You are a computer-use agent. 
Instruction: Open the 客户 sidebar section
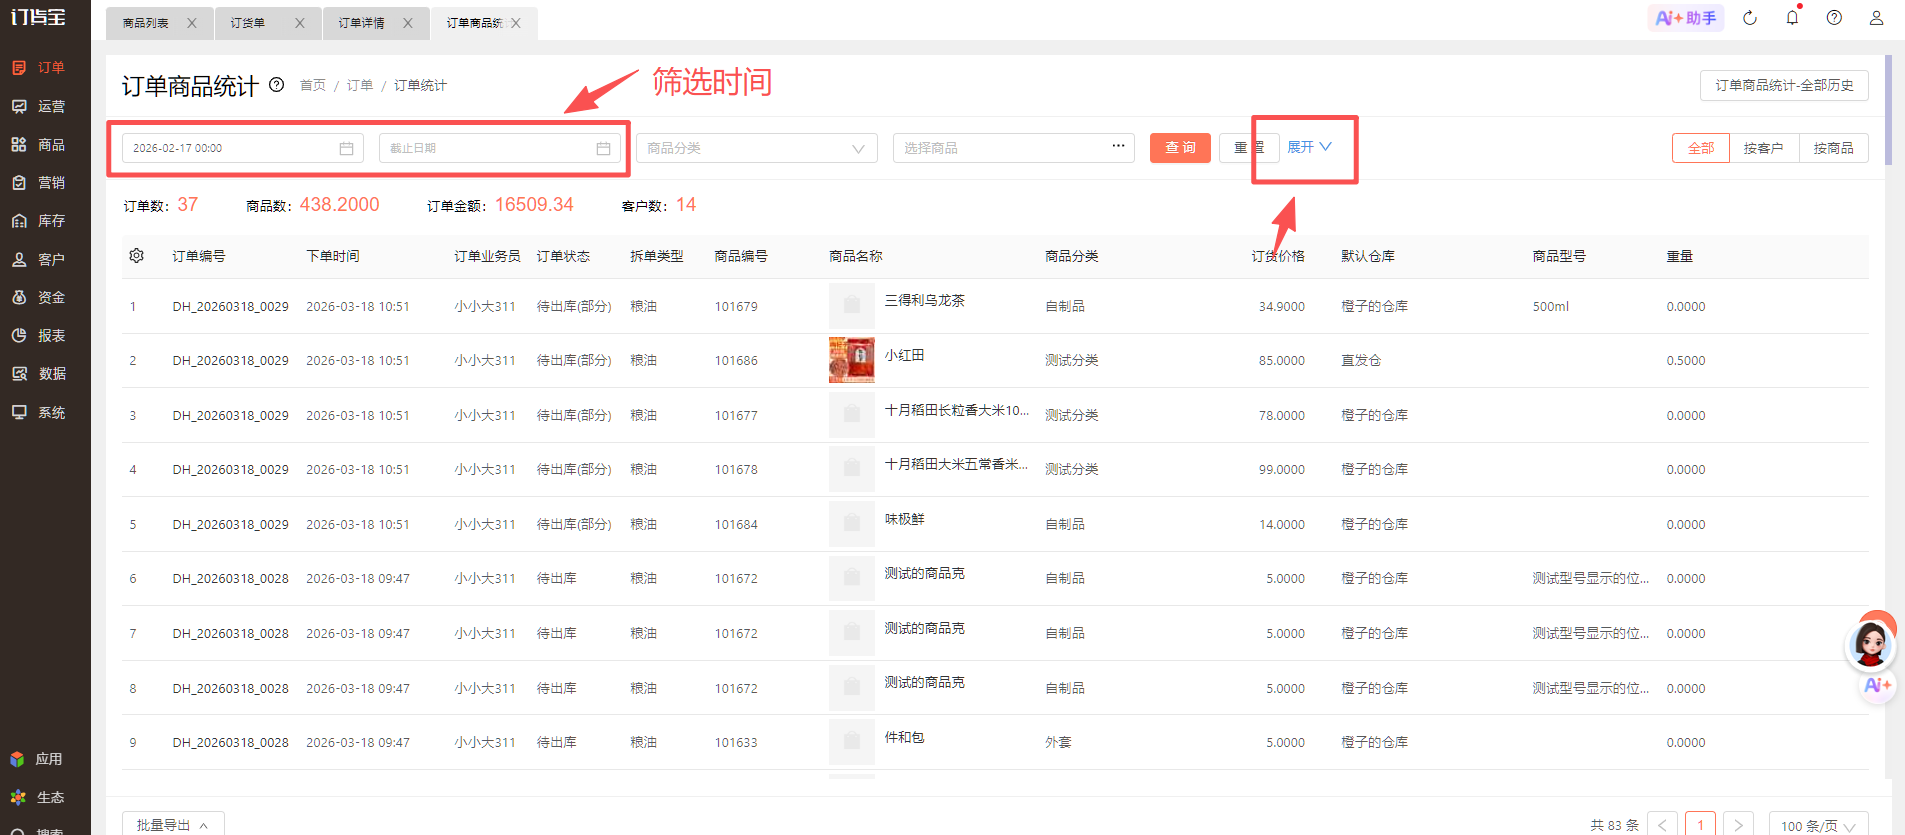(38, 259)
